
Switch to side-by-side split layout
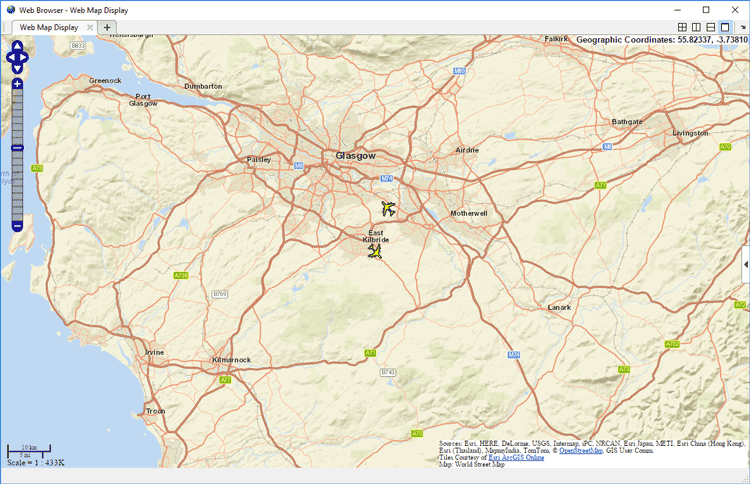coord(696,27)
